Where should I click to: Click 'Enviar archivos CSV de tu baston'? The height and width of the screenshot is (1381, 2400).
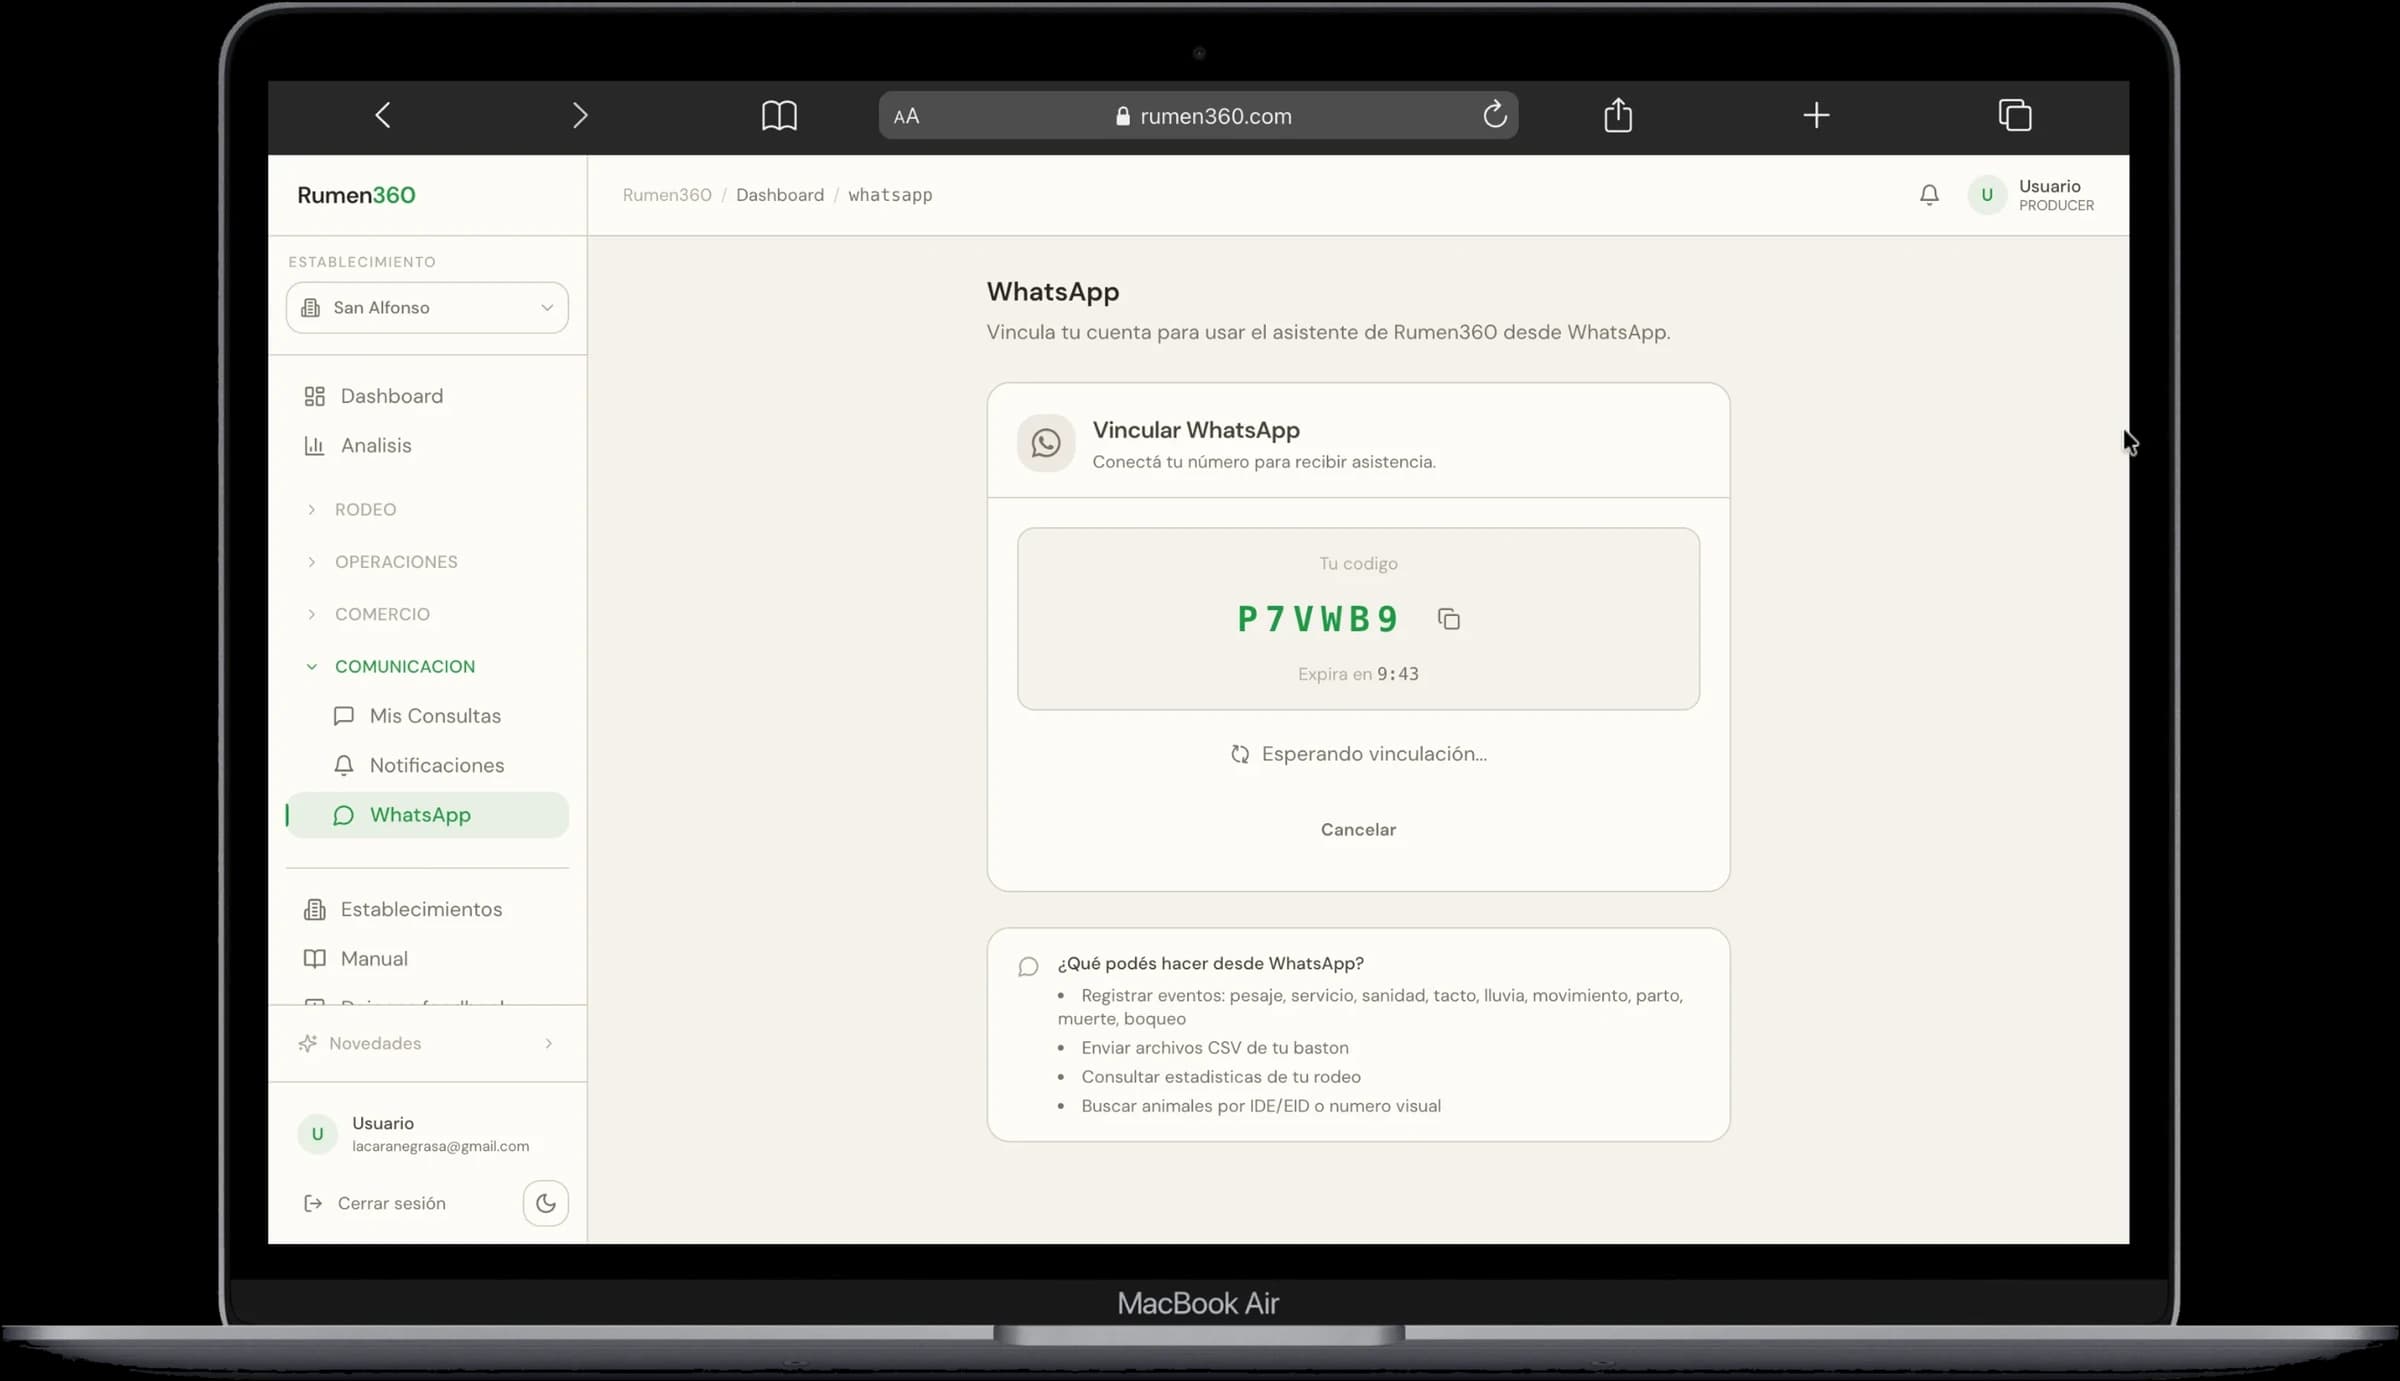1215,1048
